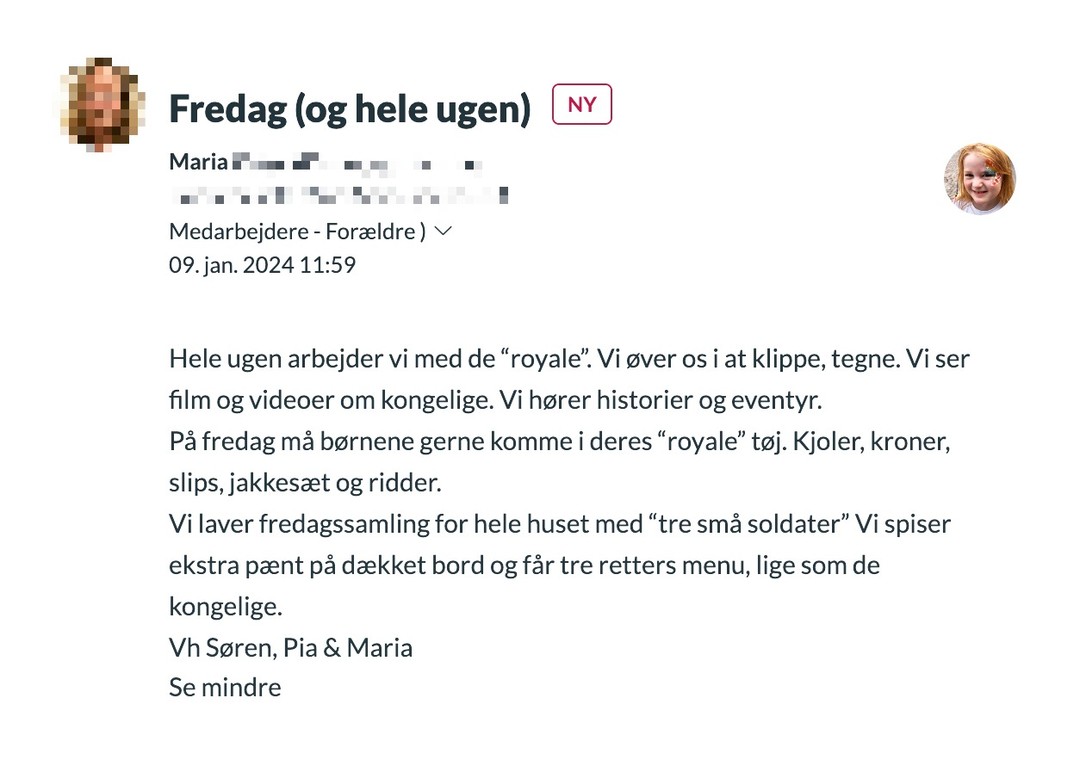Screen dimensions: 1080x766
Task: Click the line starting "film og videoer"
Action: tap(494, 401)
